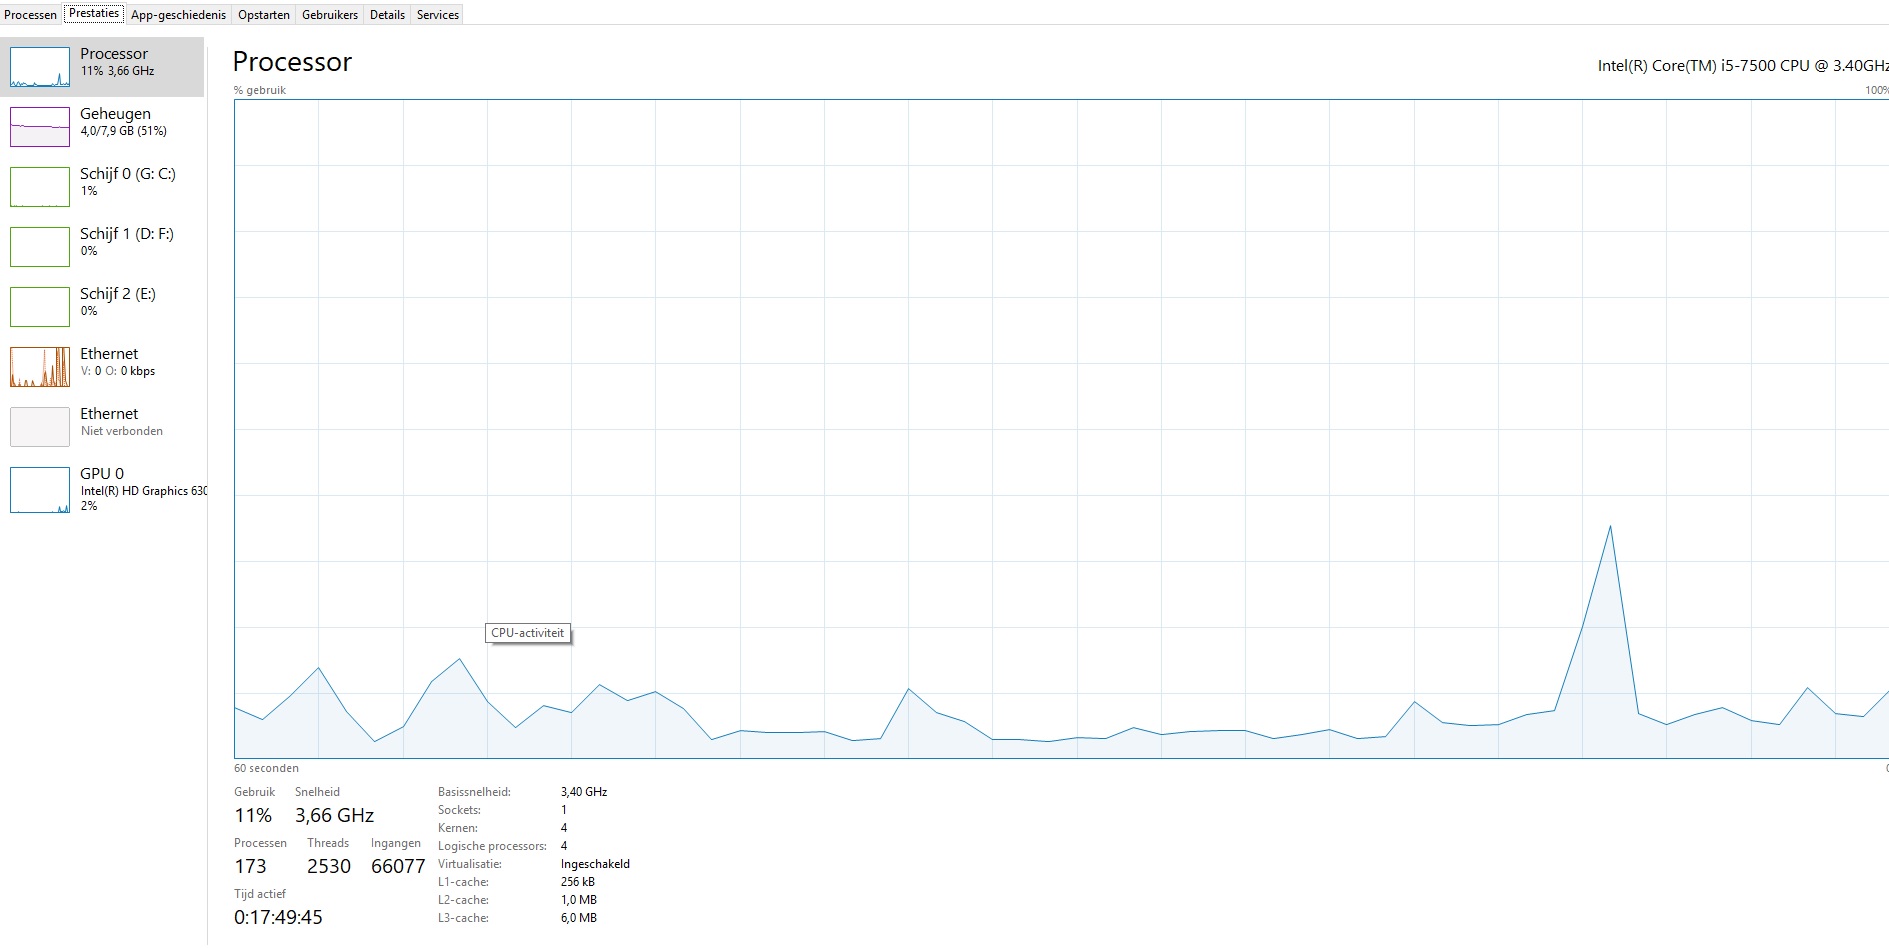Open the active Ethernet orange graph thumbnail
Screen dimensions: 1889x948
(x=40, y=367)
